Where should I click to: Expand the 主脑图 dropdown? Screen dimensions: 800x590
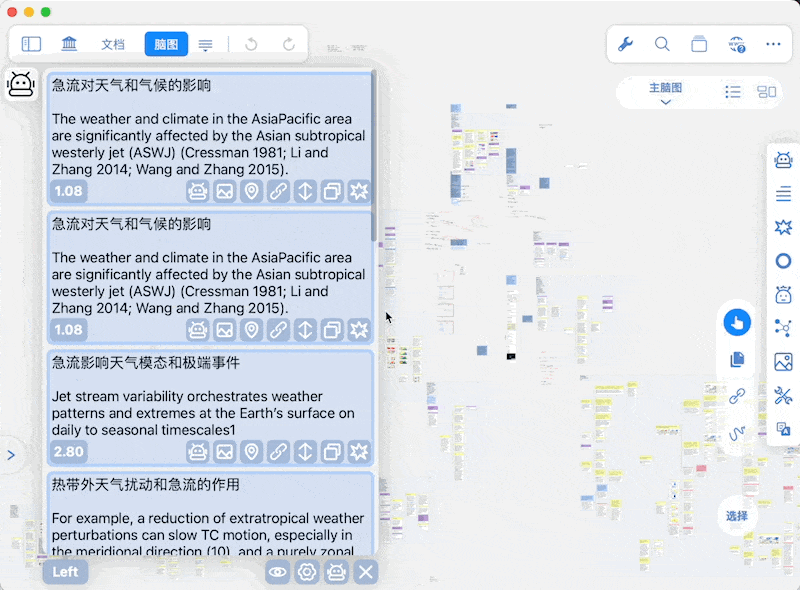(665, 93)
